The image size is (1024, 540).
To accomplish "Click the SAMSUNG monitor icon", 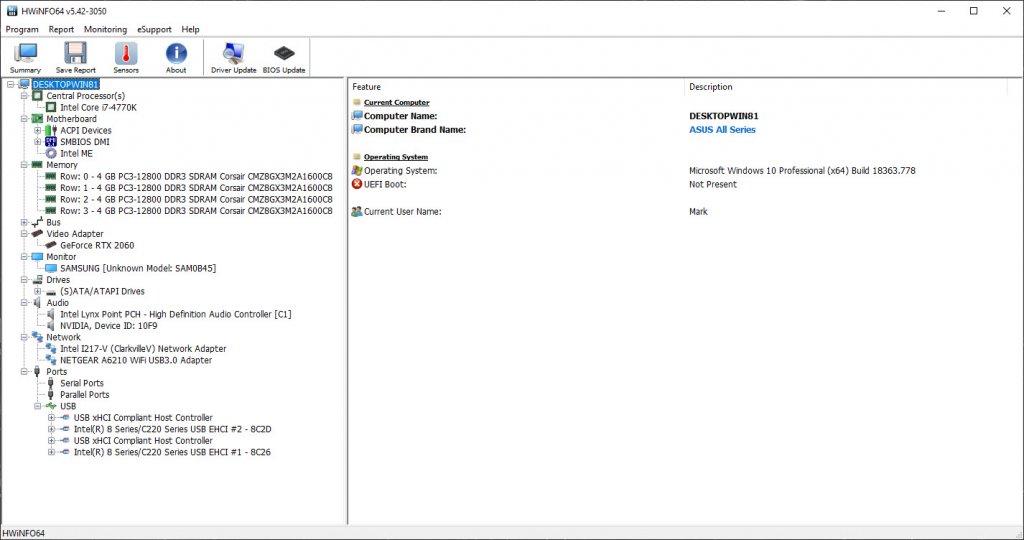I will coord(51,268).
